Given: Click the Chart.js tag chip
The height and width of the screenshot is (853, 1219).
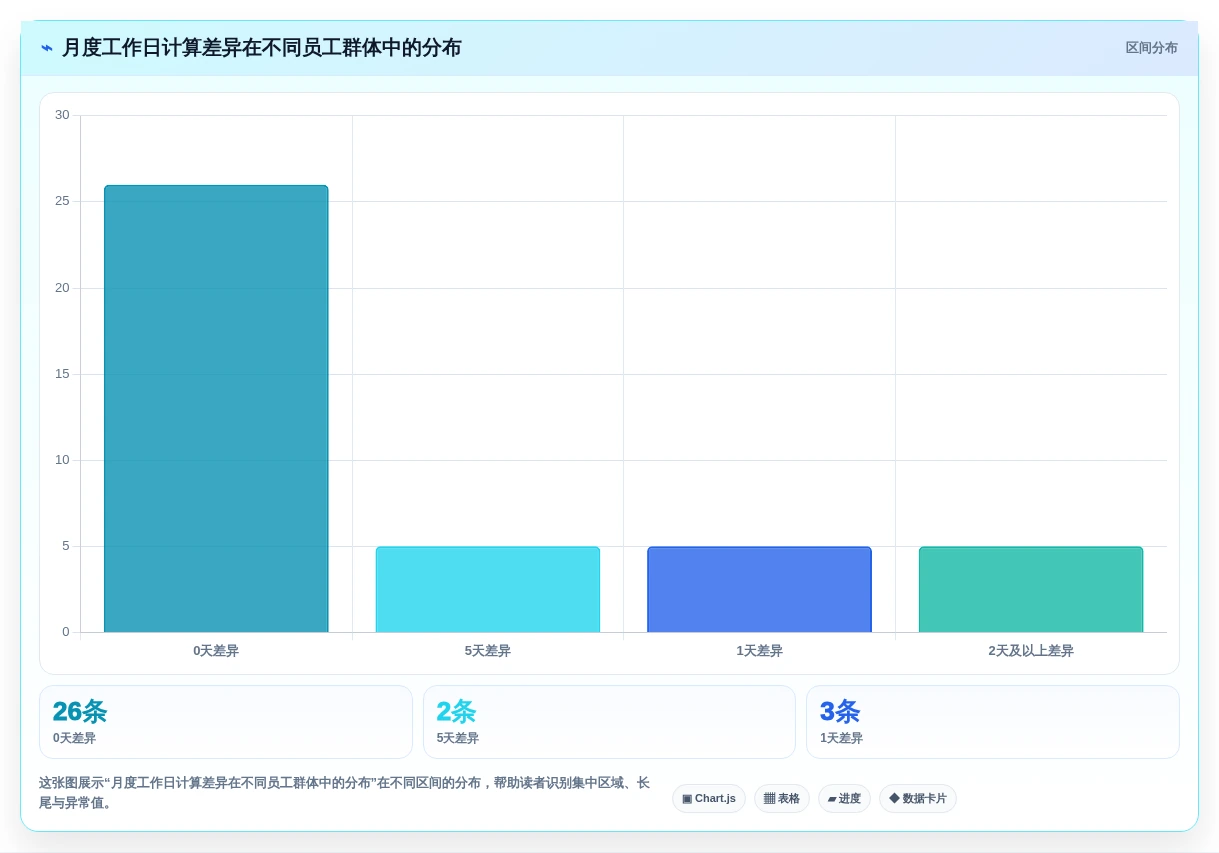Looking at the screenshot, I should 709,798.
